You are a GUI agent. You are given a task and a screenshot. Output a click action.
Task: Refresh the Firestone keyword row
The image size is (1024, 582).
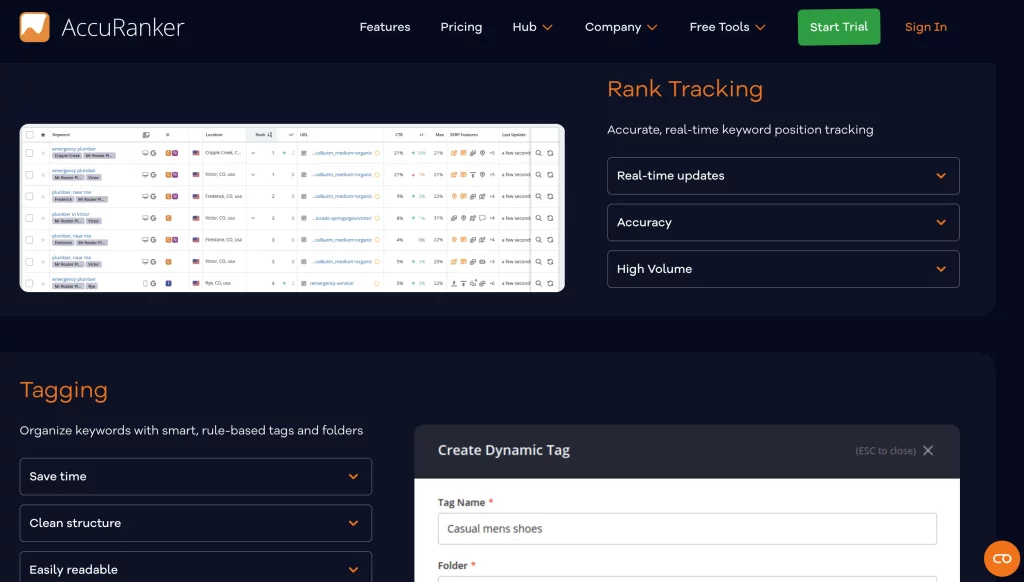(x=551, y=240)
